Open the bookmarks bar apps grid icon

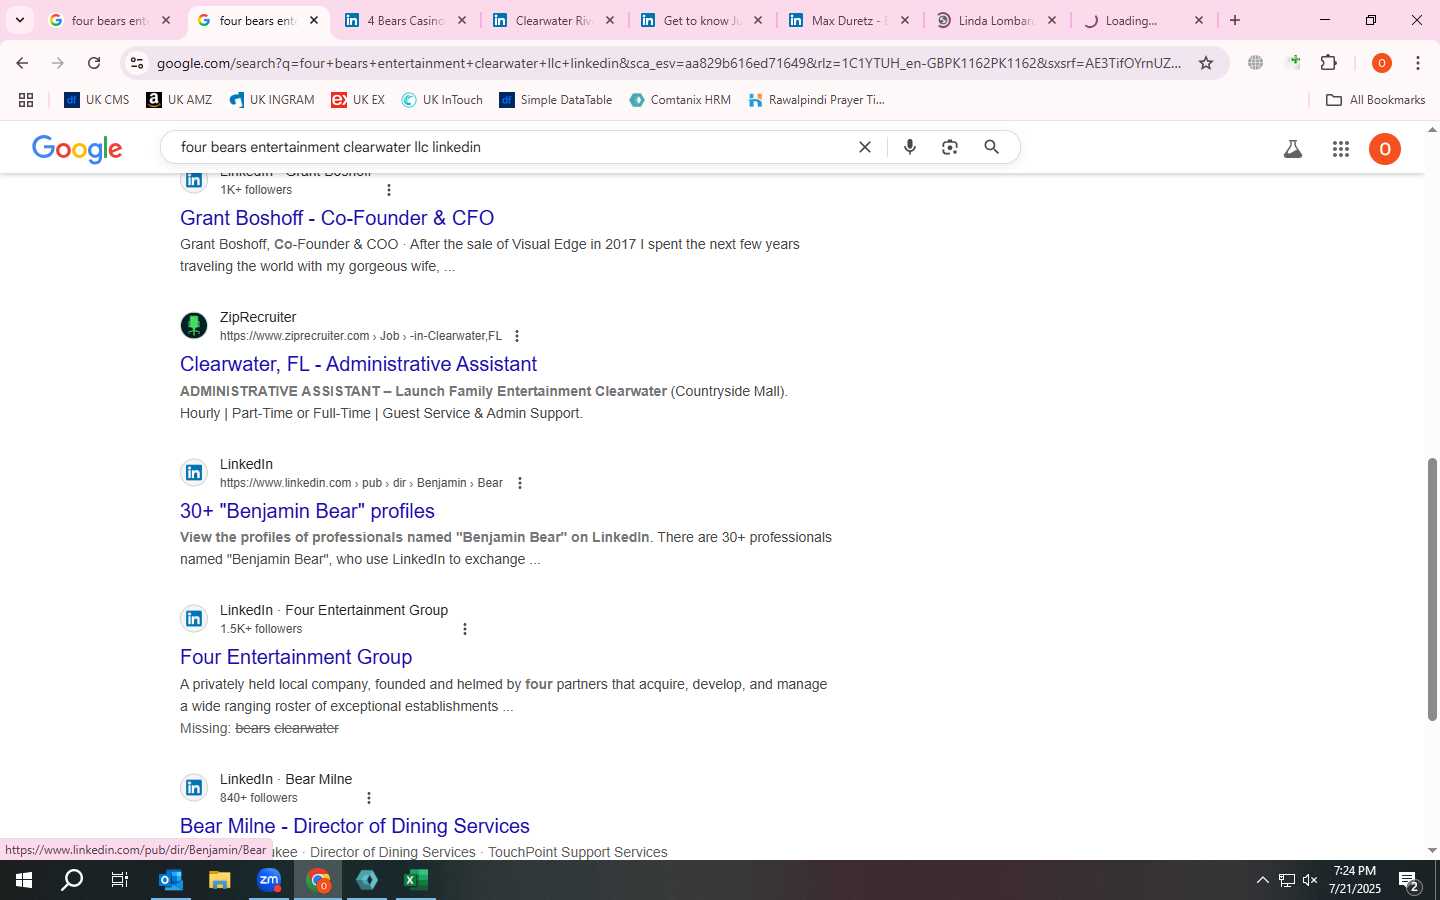[x=26, y=100]
